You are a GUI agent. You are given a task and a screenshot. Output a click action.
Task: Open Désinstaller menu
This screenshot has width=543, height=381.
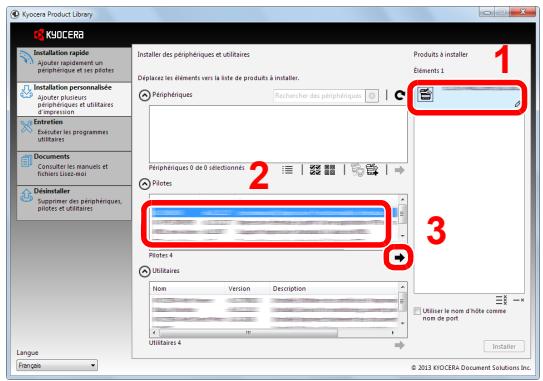coord(74,203)
